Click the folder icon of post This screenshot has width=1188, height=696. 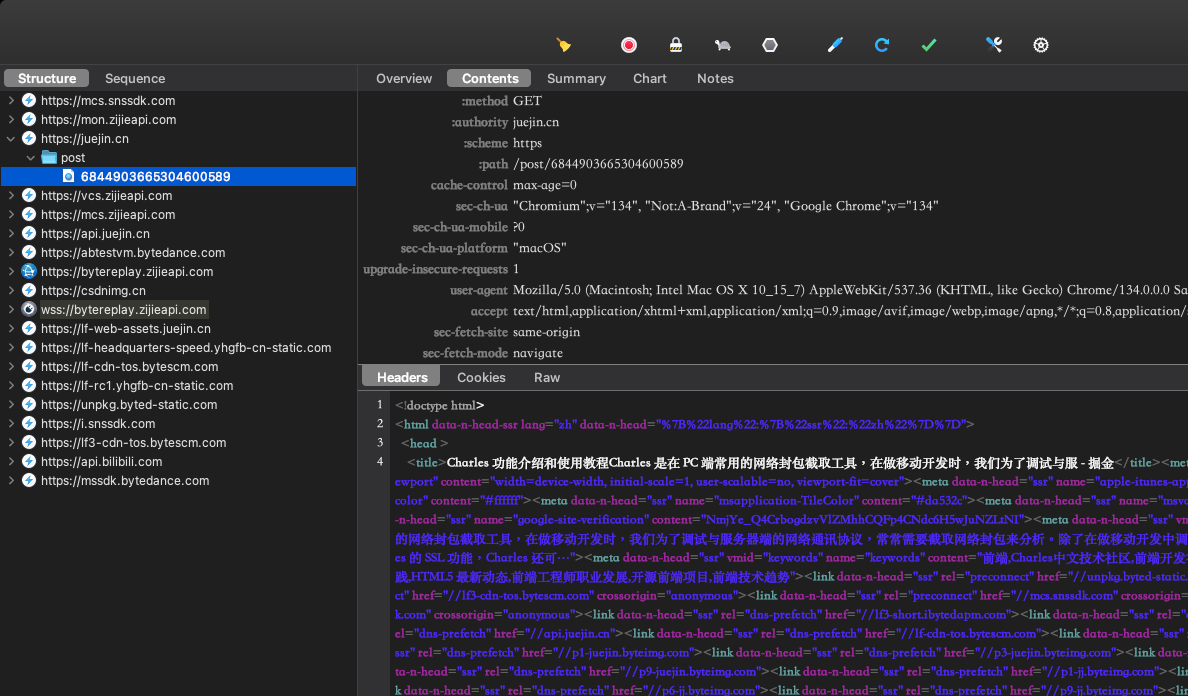(49, 158)
